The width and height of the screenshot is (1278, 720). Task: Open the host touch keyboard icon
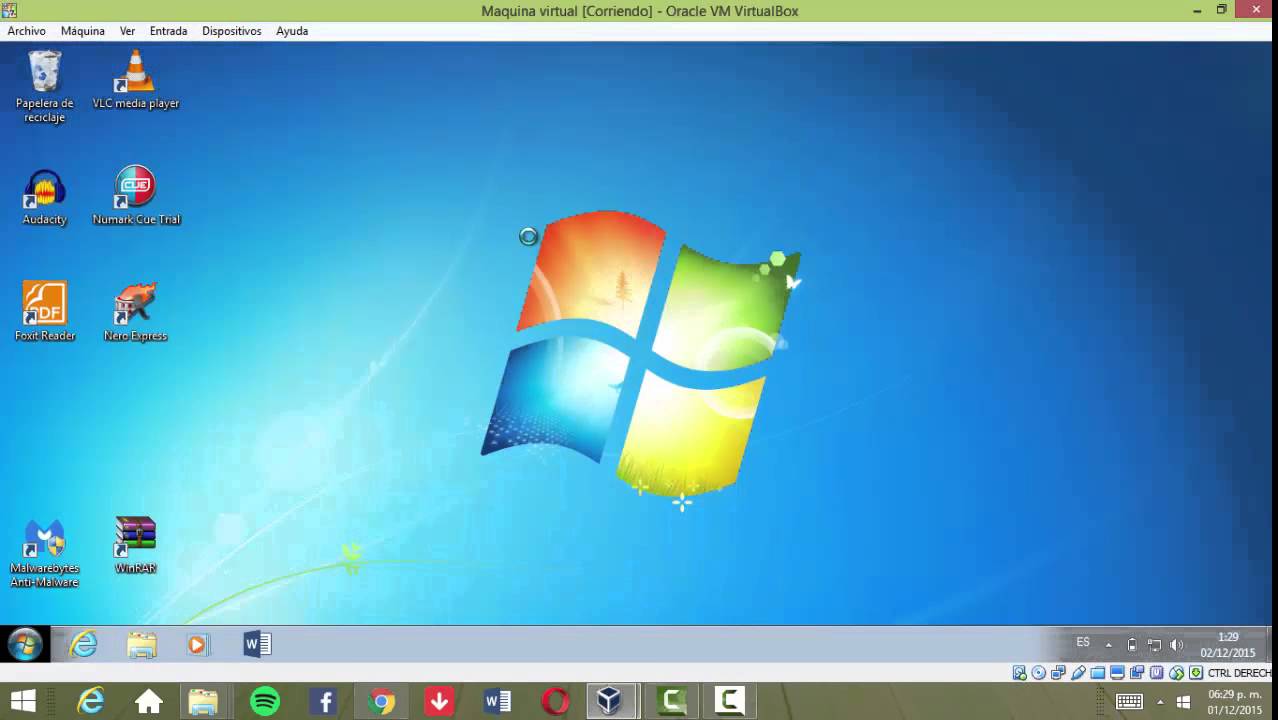pyautogui.click(x=1129, y=702)
